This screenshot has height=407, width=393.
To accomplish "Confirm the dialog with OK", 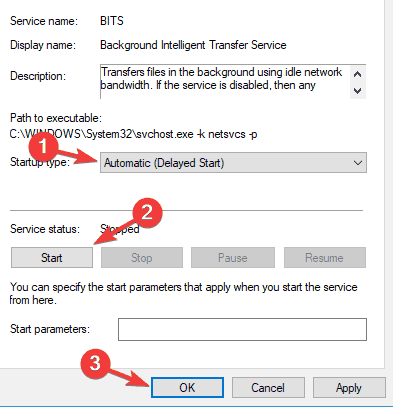I will (x=187, y=387).
